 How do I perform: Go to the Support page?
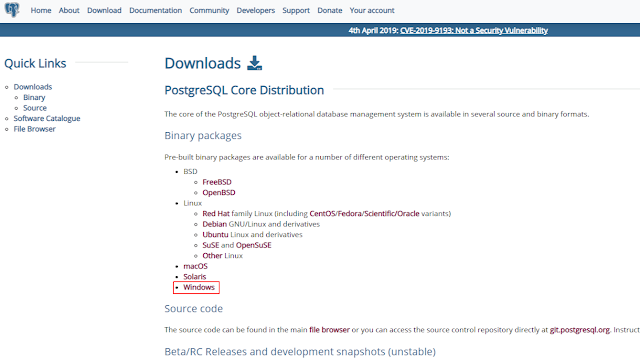pyautogui.click(x=296, y=10)
